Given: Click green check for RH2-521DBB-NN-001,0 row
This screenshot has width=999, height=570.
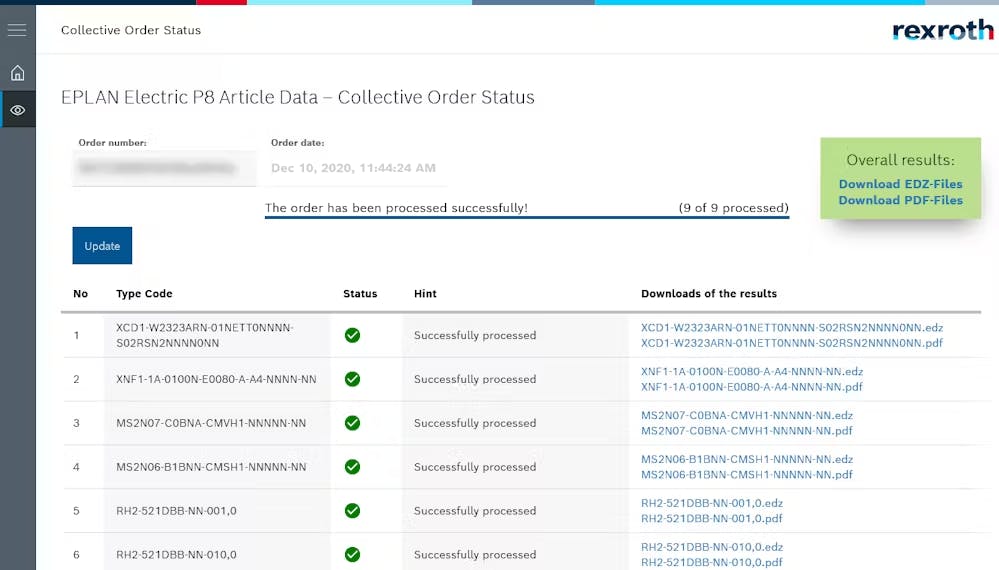Looking at the screenshot, I should pos(352,511).
